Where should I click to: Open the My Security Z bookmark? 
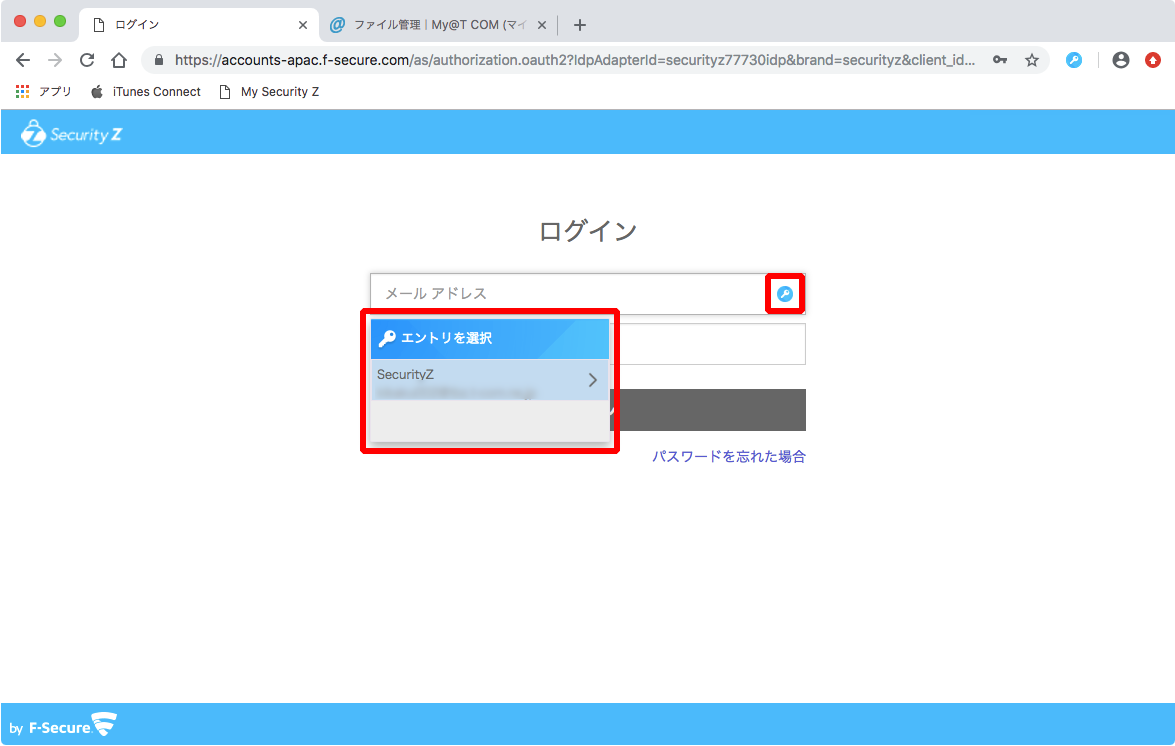(279, 92)
